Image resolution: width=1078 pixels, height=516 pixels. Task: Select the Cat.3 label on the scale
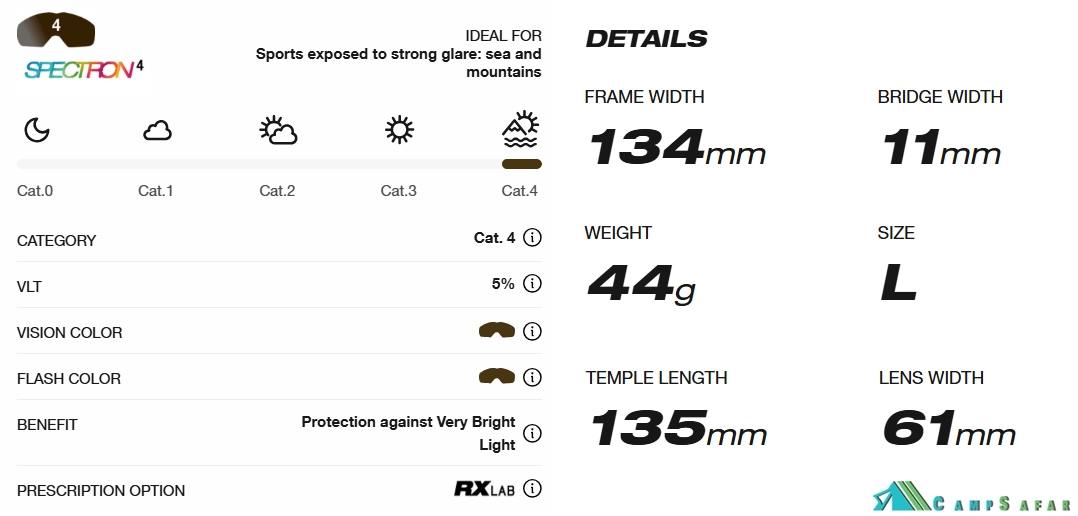click(399, 191)
